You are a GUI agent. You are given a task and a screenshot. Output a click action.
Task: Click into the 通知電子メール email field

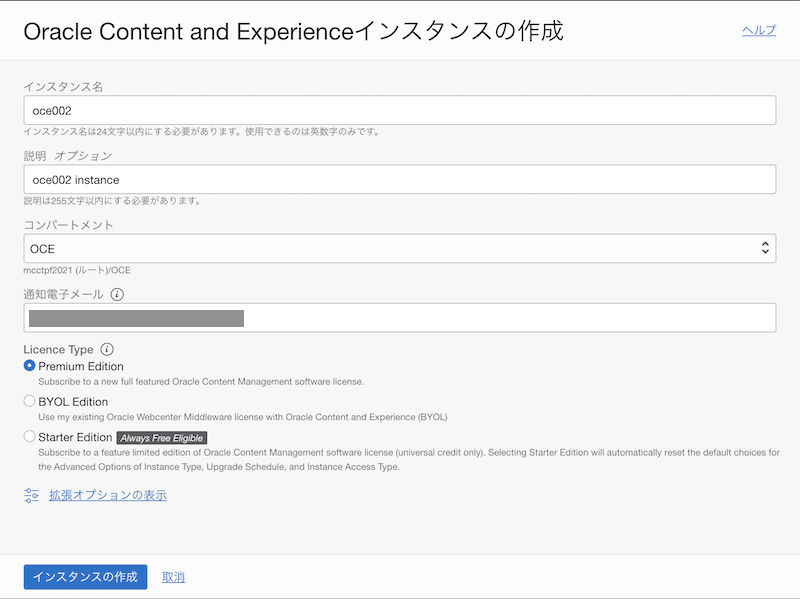400,318
